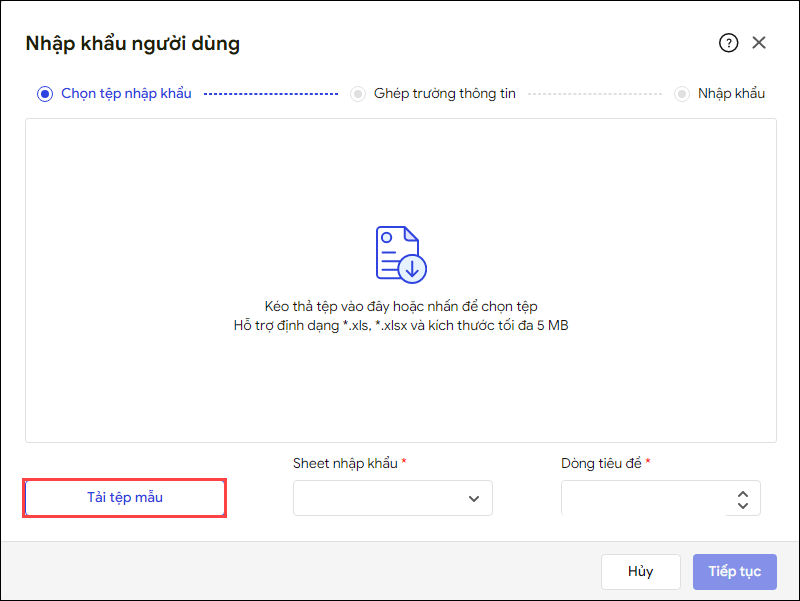Image resolution: width=800 pixels, height=601 pixels.
Task: Decrease Dòng tiêu đề with down arrow
Action: click(x=742, y=505)
